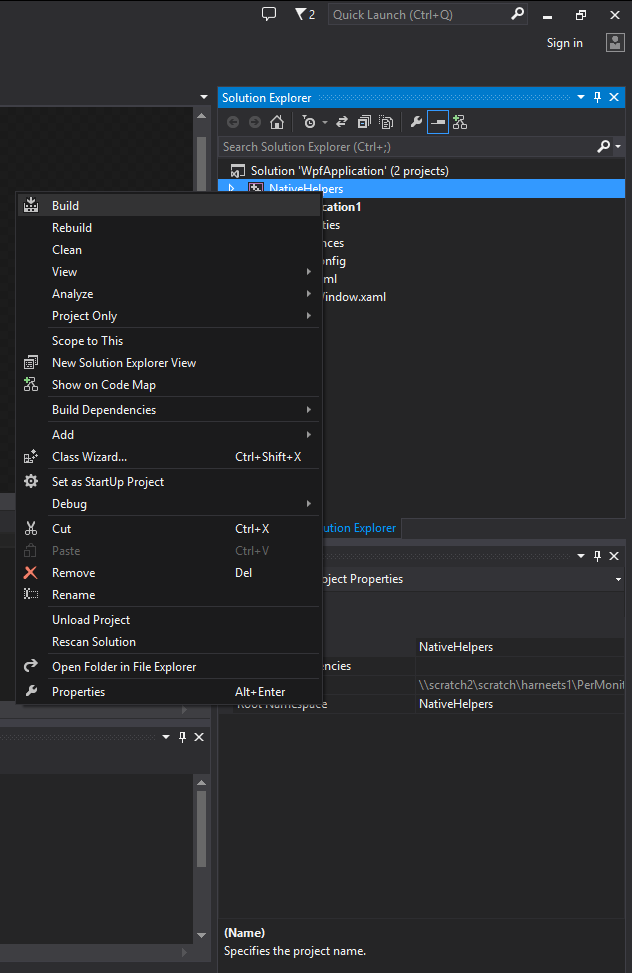Toggle Solution Explorer auto-hide pin

(x=597, y=97)
